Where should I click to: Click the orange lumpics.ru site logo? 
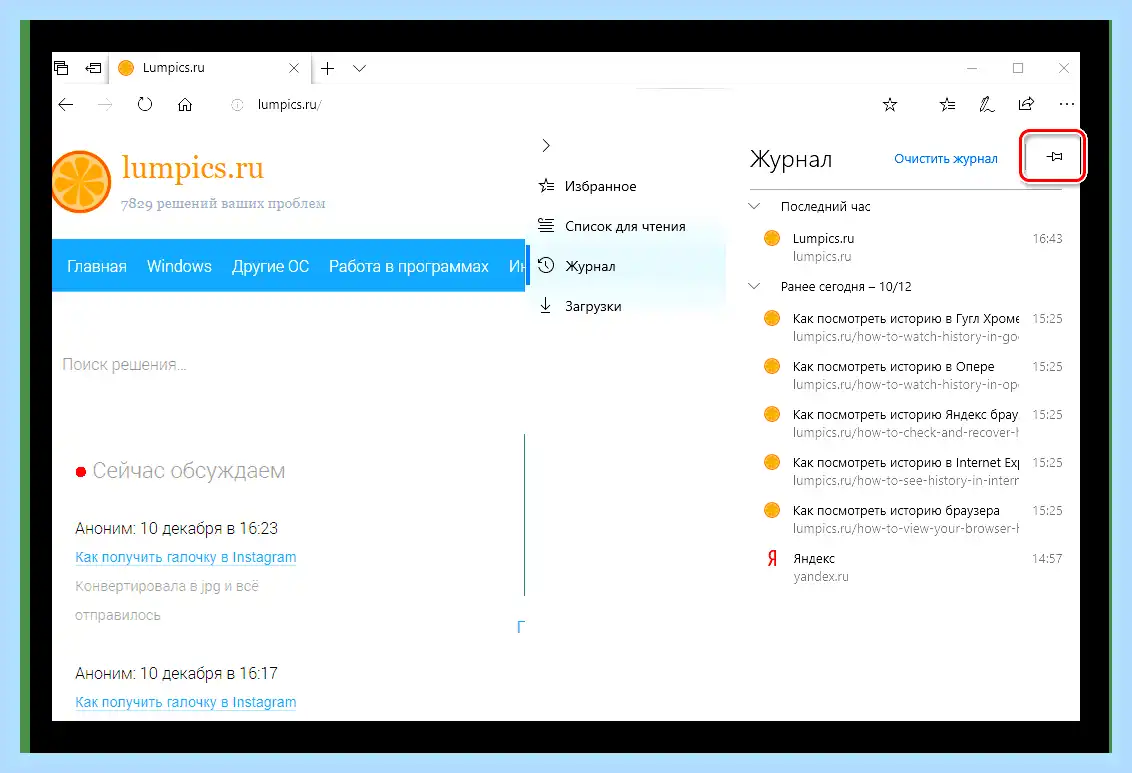82,182
